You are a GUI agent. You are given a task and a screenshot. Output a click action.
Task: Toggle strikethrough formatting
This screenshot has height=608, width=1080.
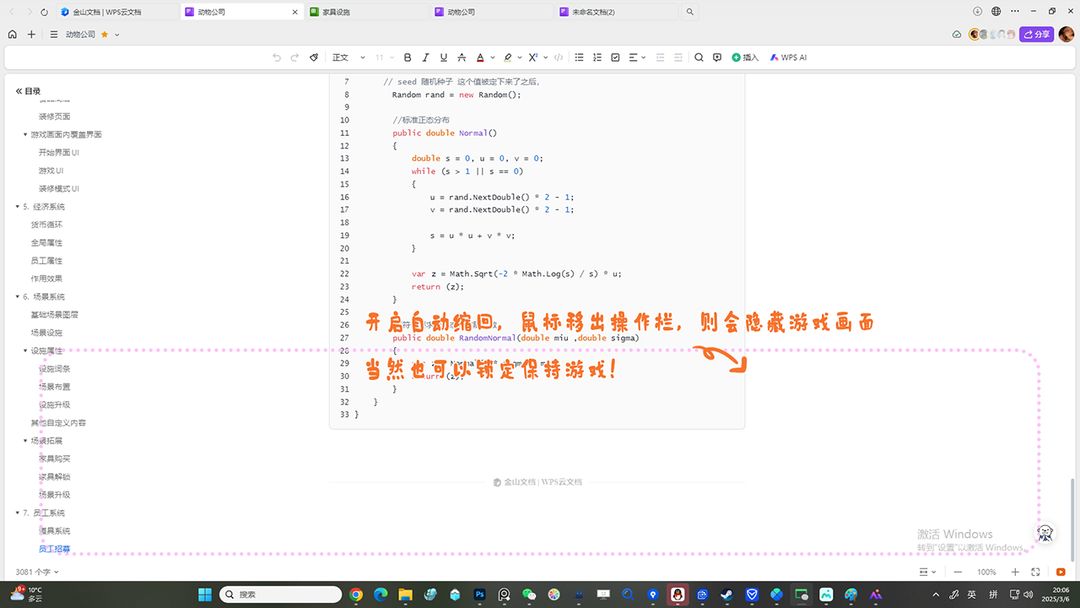click(461, 57)
